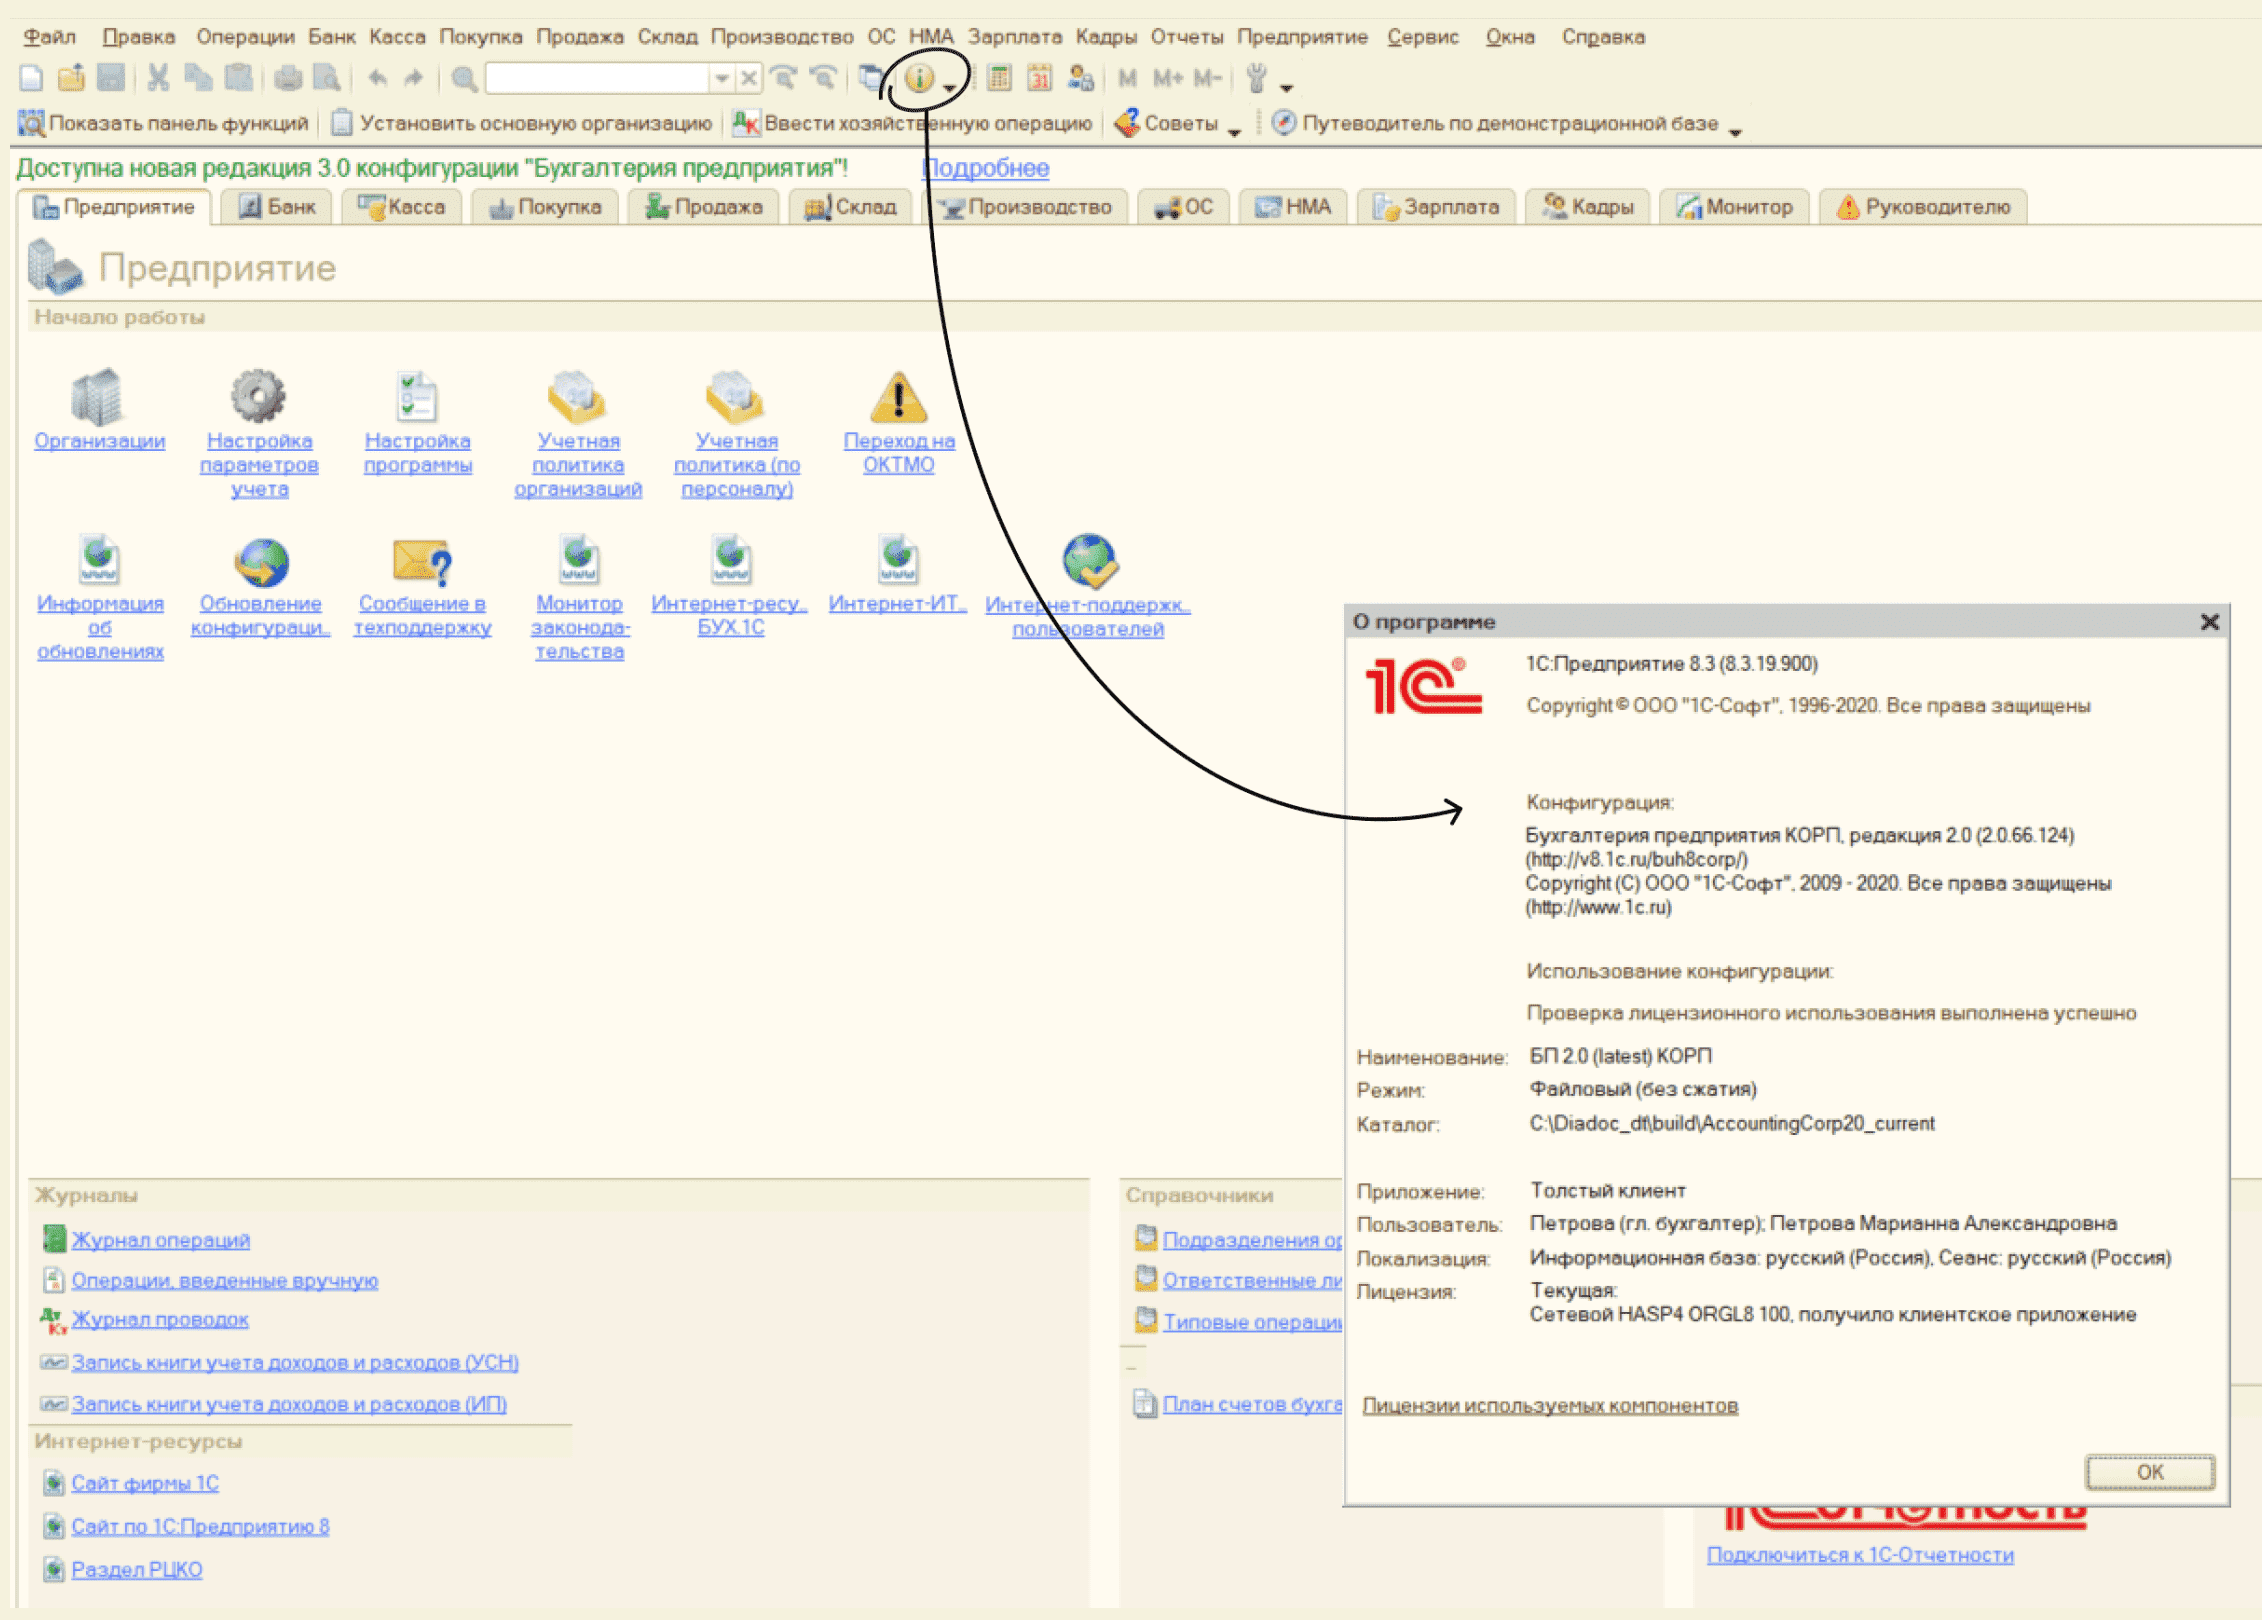Click Ввести хозяйственную операцию button
The image size is (2262, 1620).
pyautogui.click(x=912, y=123)
